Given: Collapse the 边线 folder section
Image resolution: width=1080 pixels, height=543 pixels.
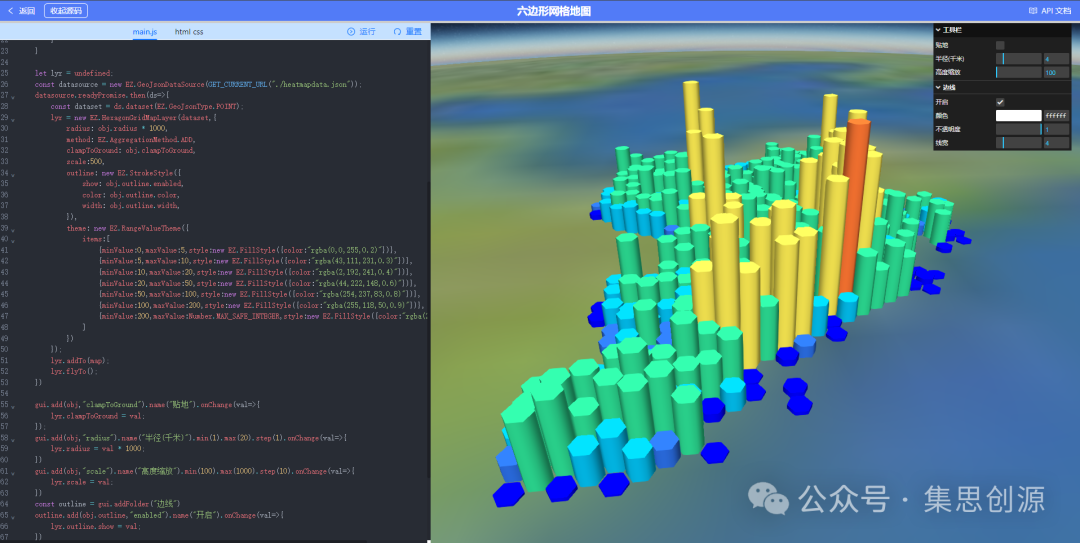Looking at the screenshot, I should [938, 88].
